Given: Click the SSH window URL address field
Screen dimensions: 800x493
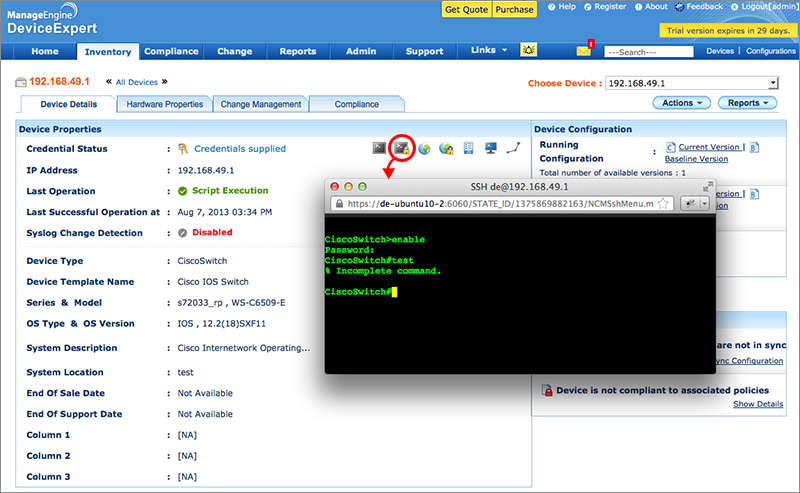Looking at the screenshot, I should pos(501,204).
